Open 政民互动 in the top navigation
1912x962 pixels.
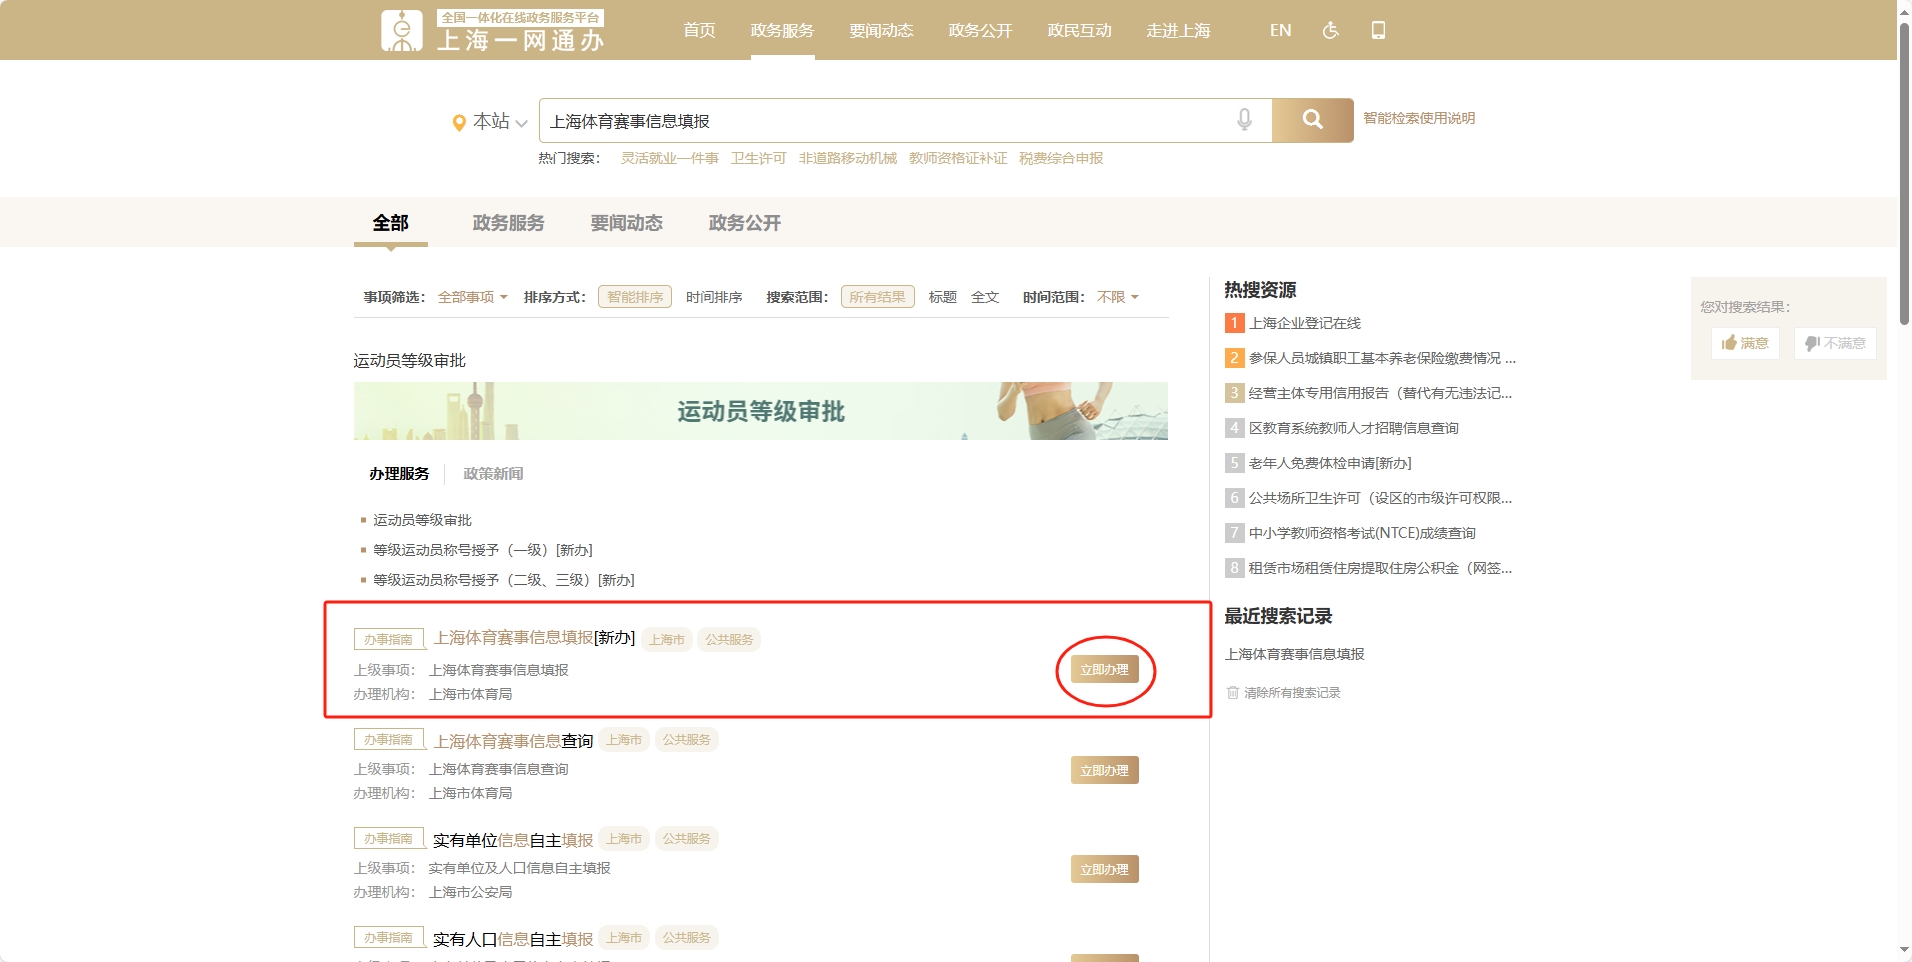[1079, 30]
